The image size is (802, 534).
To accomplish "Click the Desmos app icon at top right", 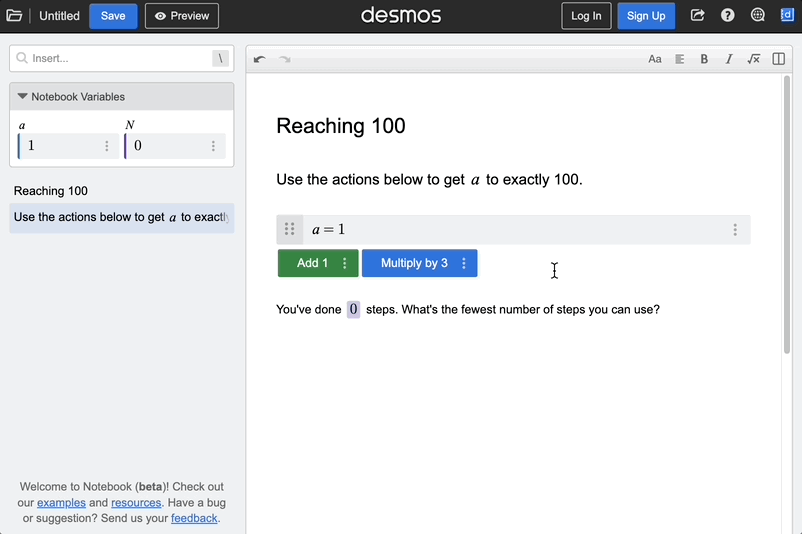I will (x=787, y=15).
